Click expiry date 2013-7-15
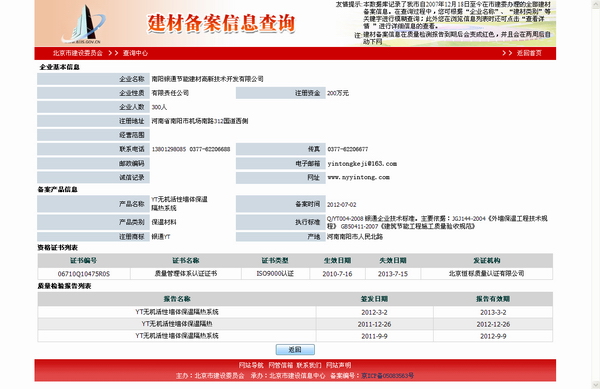 click(x=393, y=274)
